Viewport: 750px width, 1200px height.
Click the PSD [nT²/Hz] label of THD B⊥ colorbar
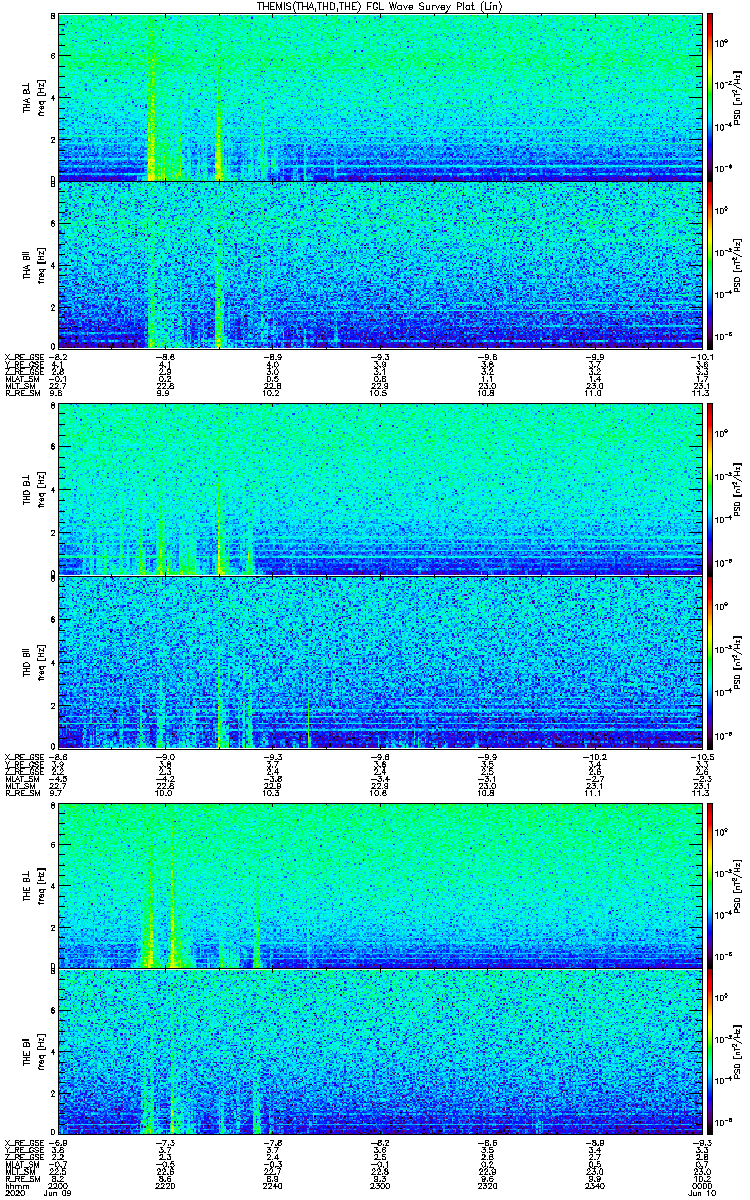click(x=737, y=492)
